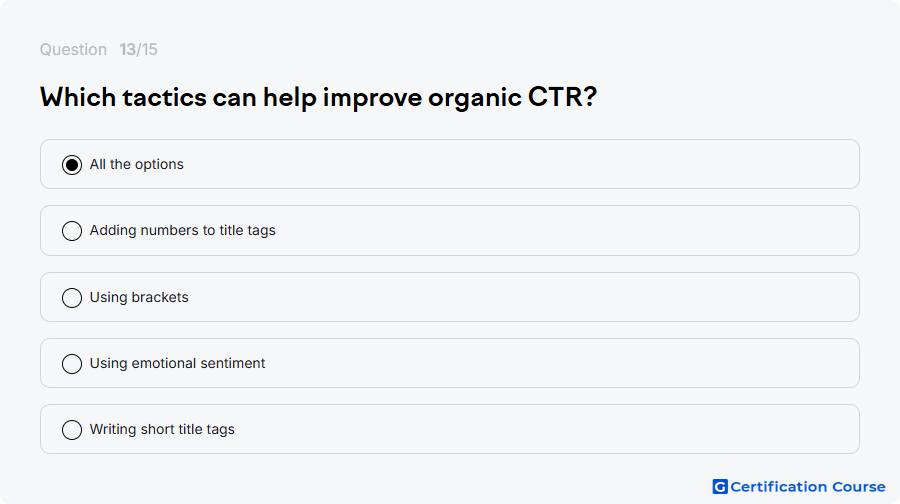
Task: Click the "Adding numbers to title tags" text
Action: tap(183, 230)
